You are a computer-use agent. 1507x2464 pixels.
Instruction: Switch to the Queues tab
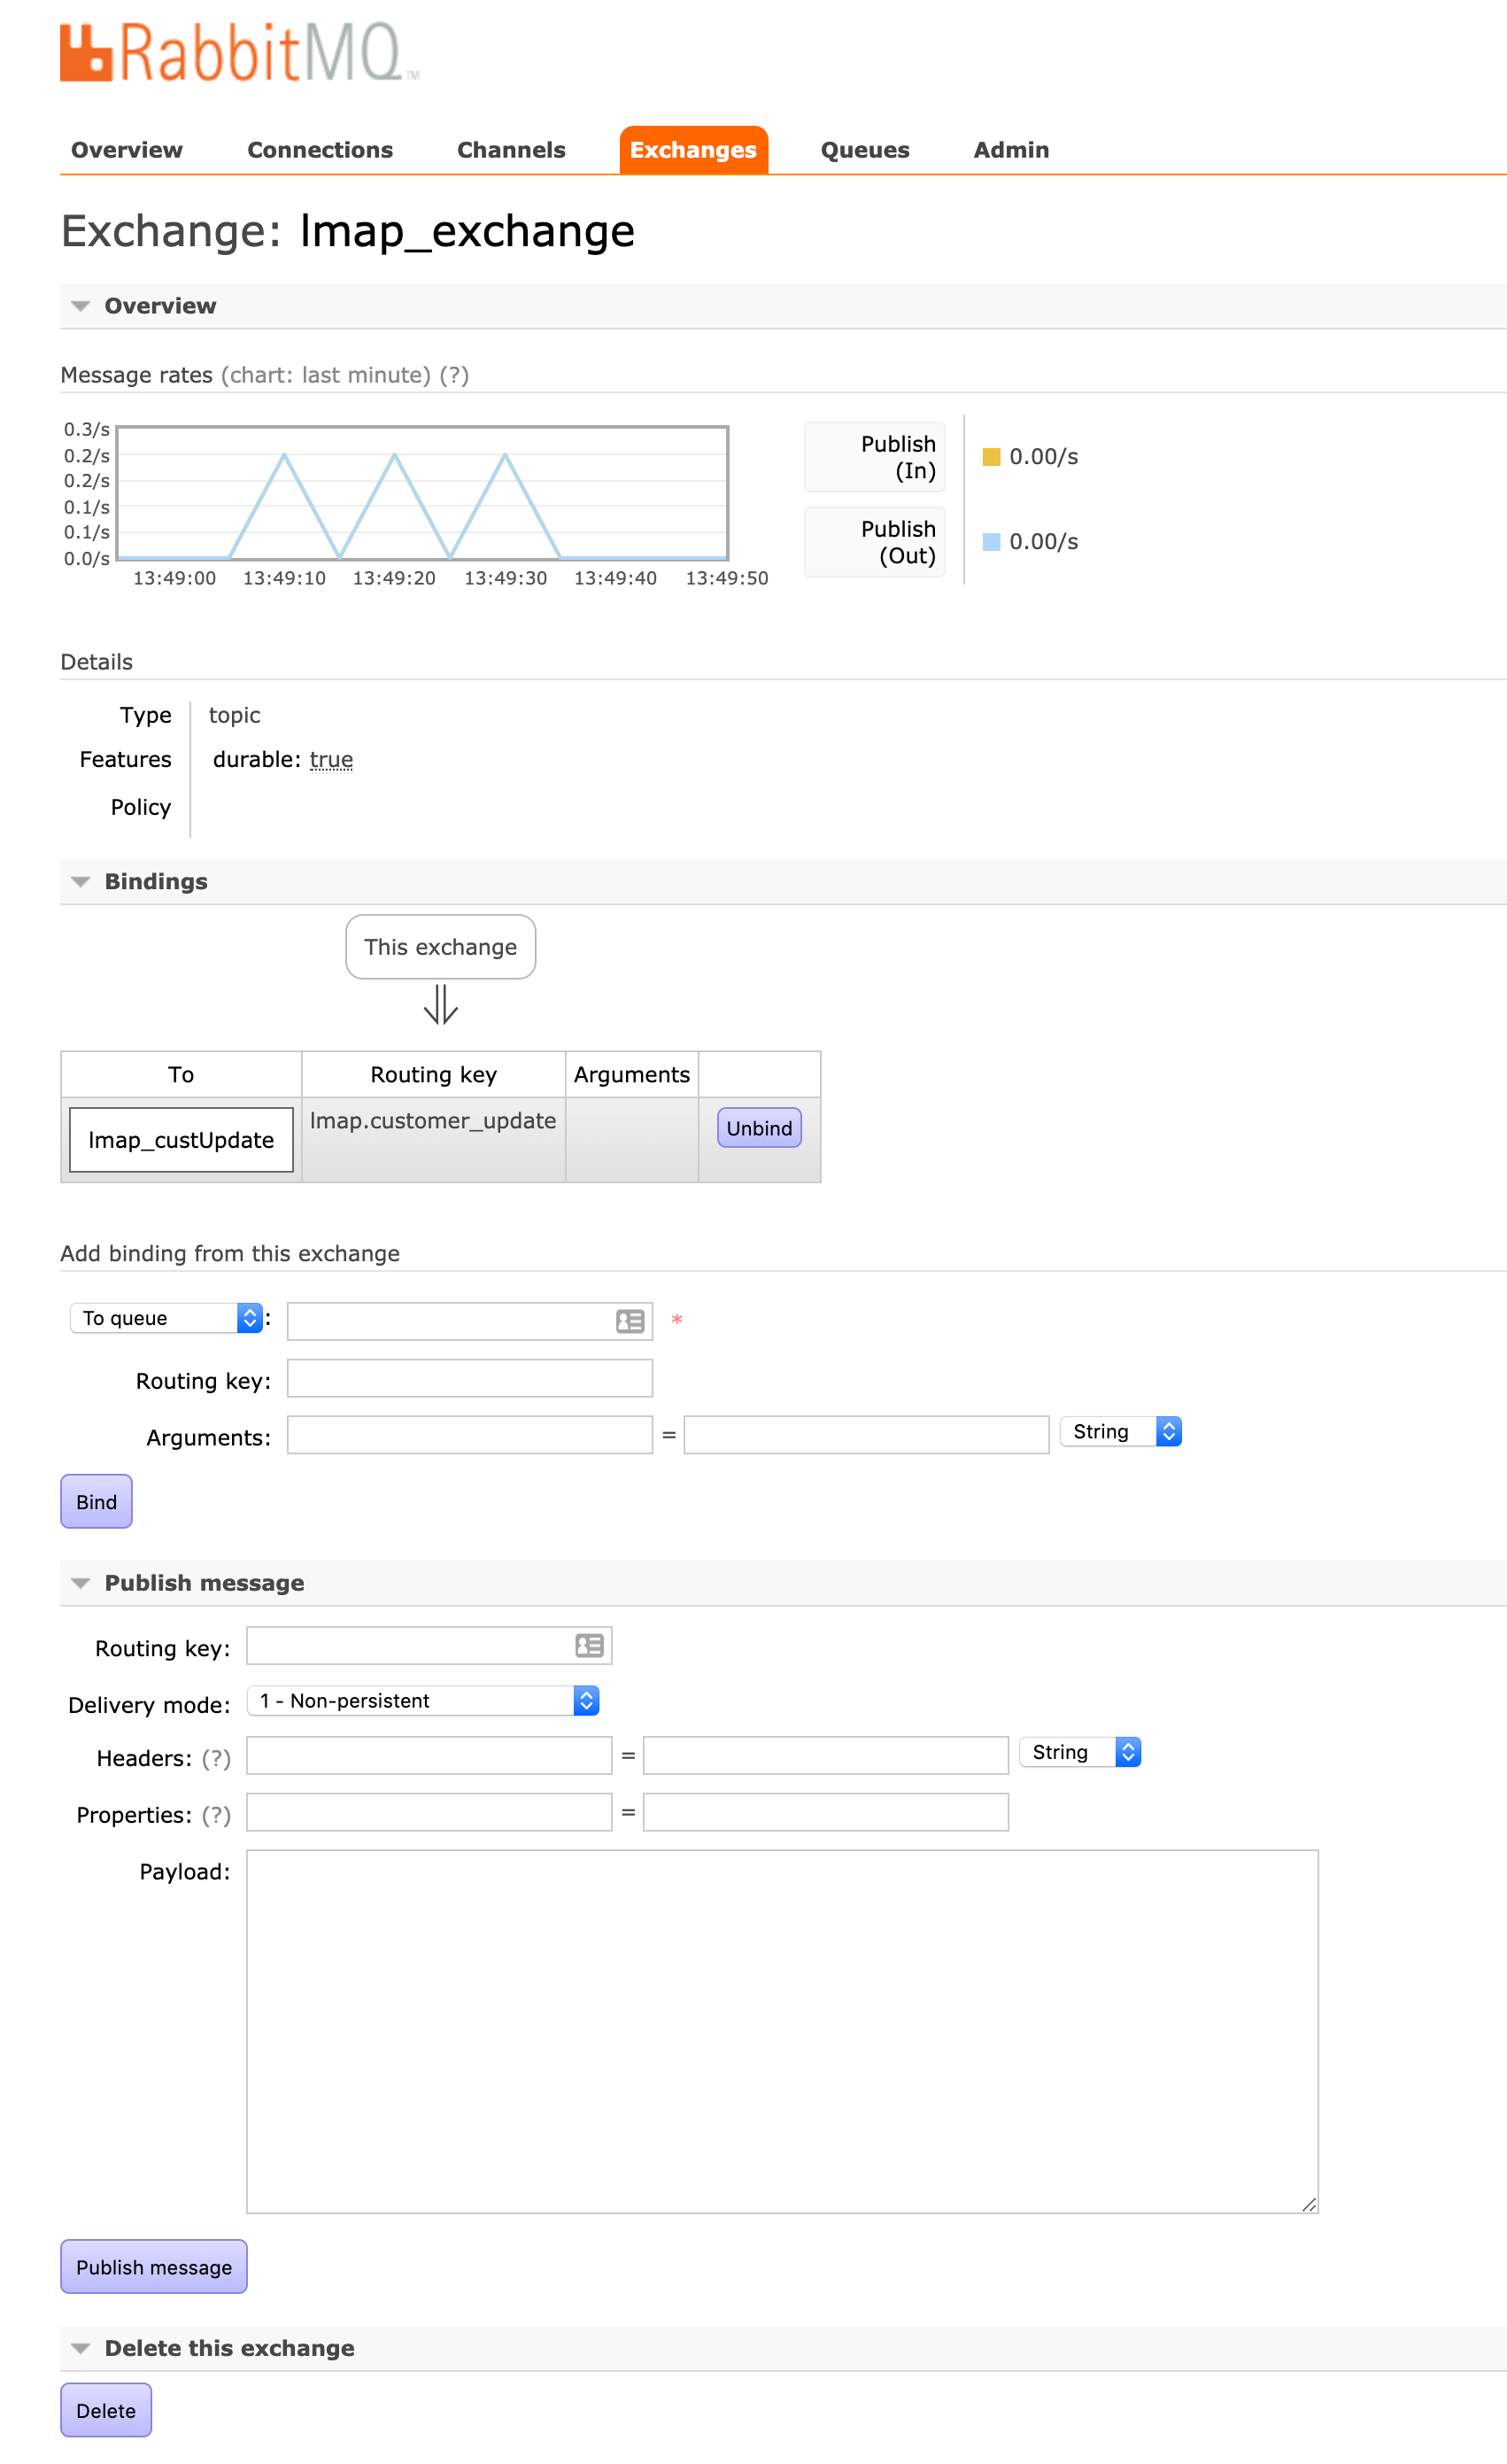tap(864, 150)
